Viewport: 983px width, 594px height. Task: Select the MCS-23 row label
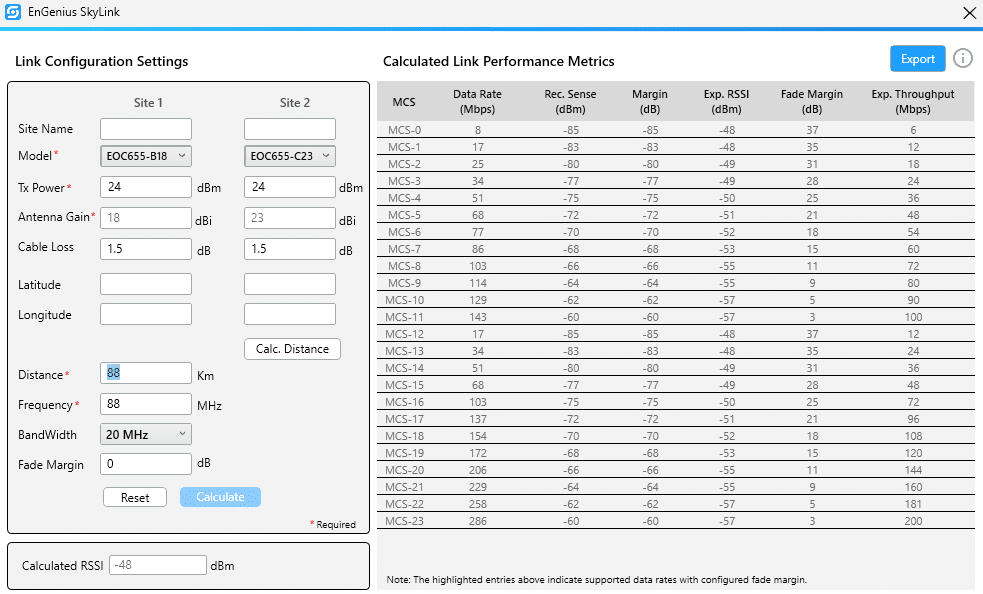click(x=404, y=521)
